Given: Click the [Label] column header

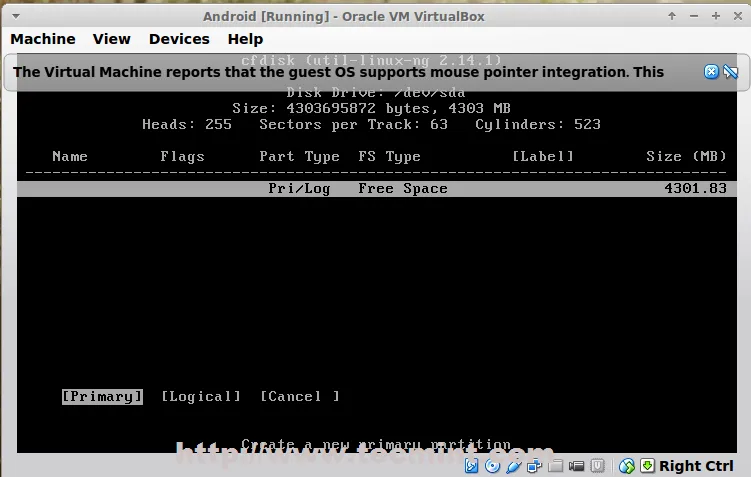Looking at the screenshot, I should tap(543, 156).
